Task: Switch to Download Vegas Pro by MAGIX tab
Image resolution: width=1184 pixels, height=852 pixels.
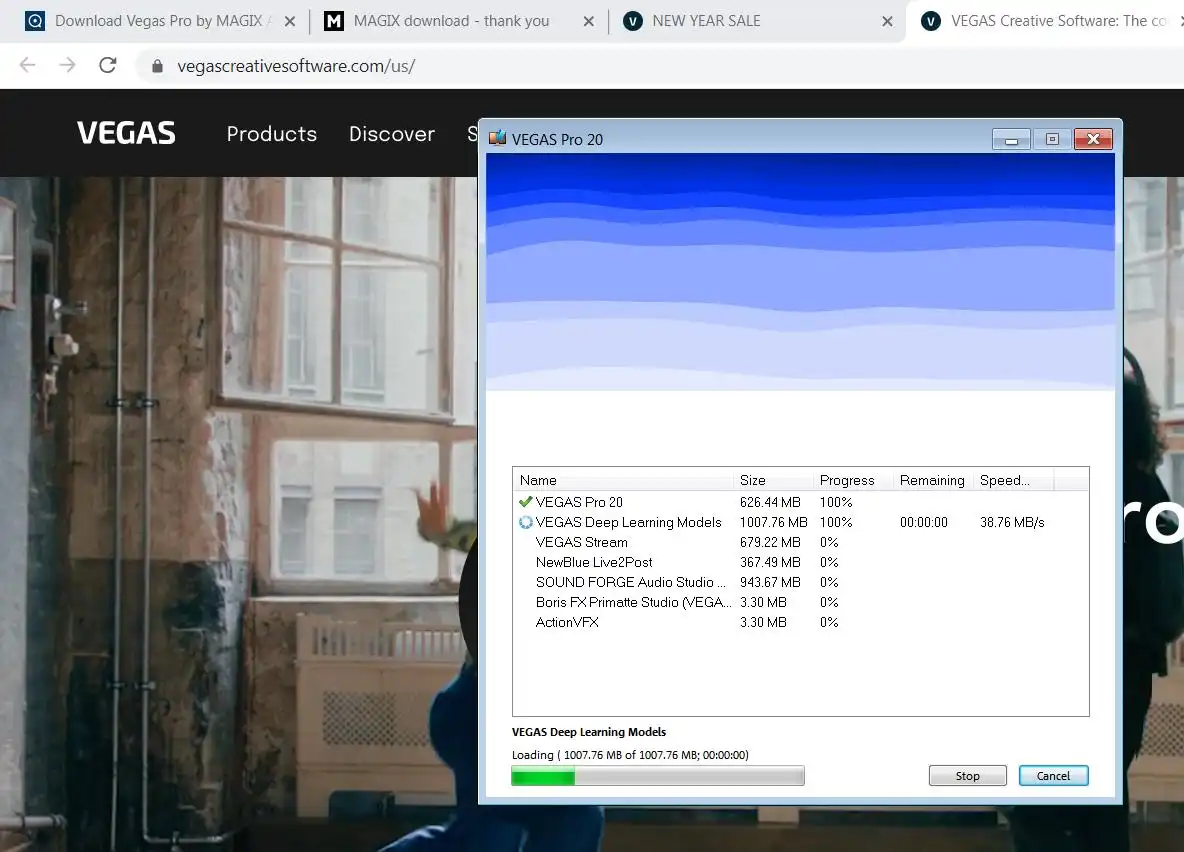Action: coord(159,21)
